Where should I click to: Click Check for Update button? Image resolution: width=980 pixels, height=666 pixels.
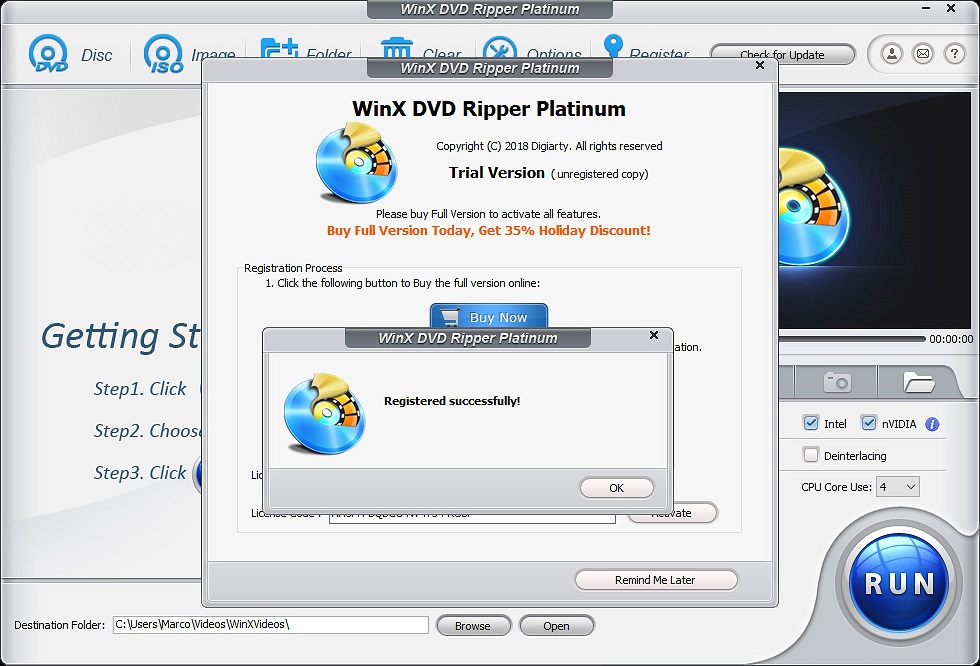(782, 54)
